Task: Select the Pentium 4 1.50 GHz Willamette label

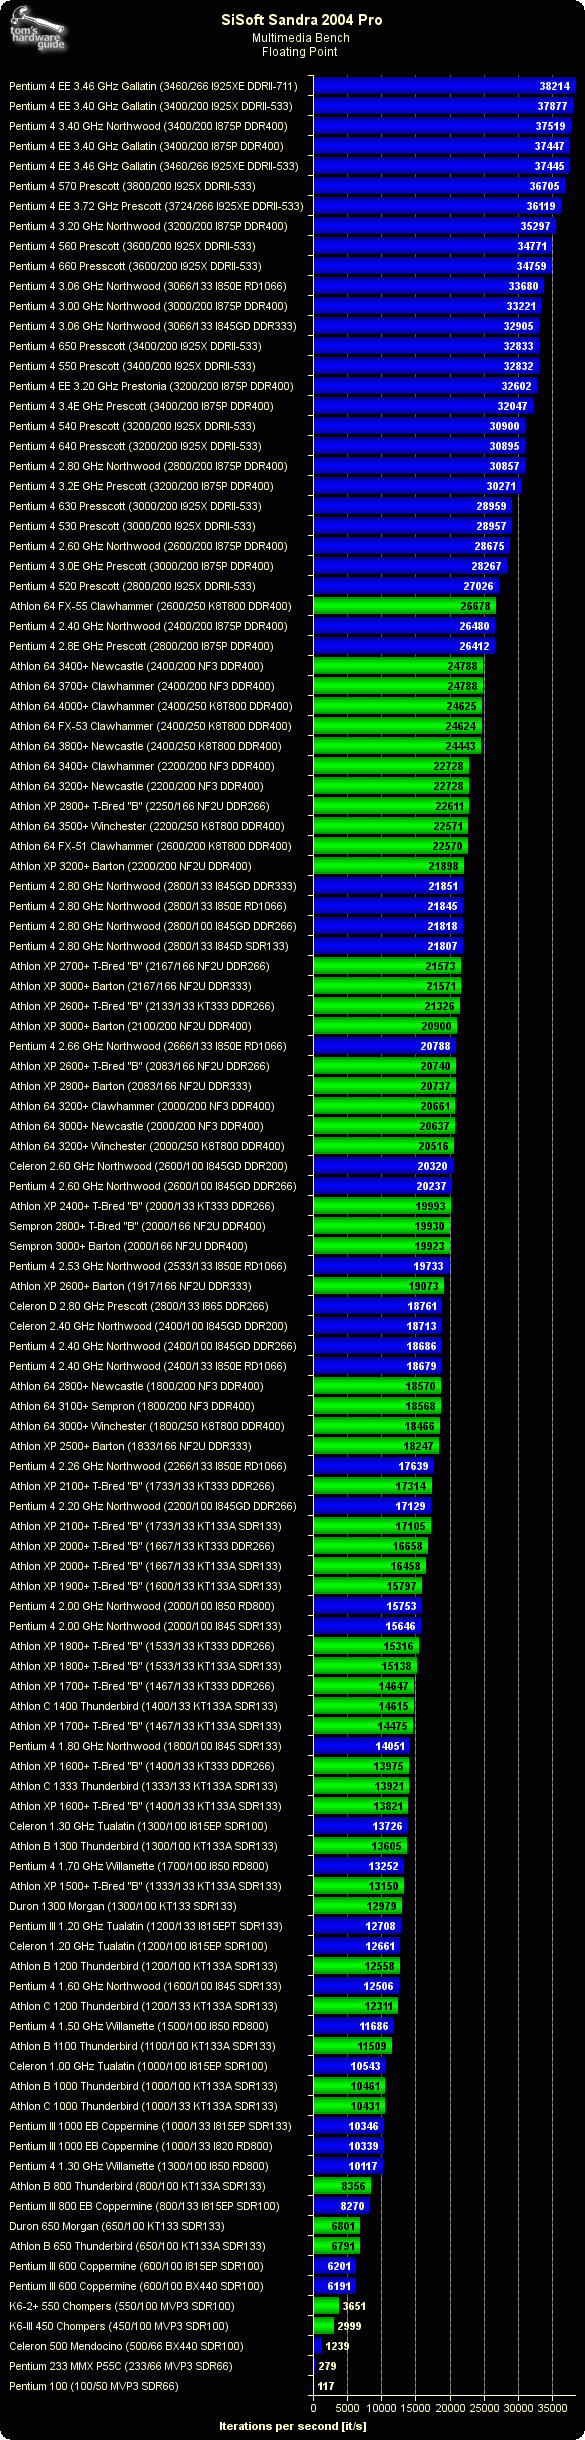Action: click(139, 2026)
